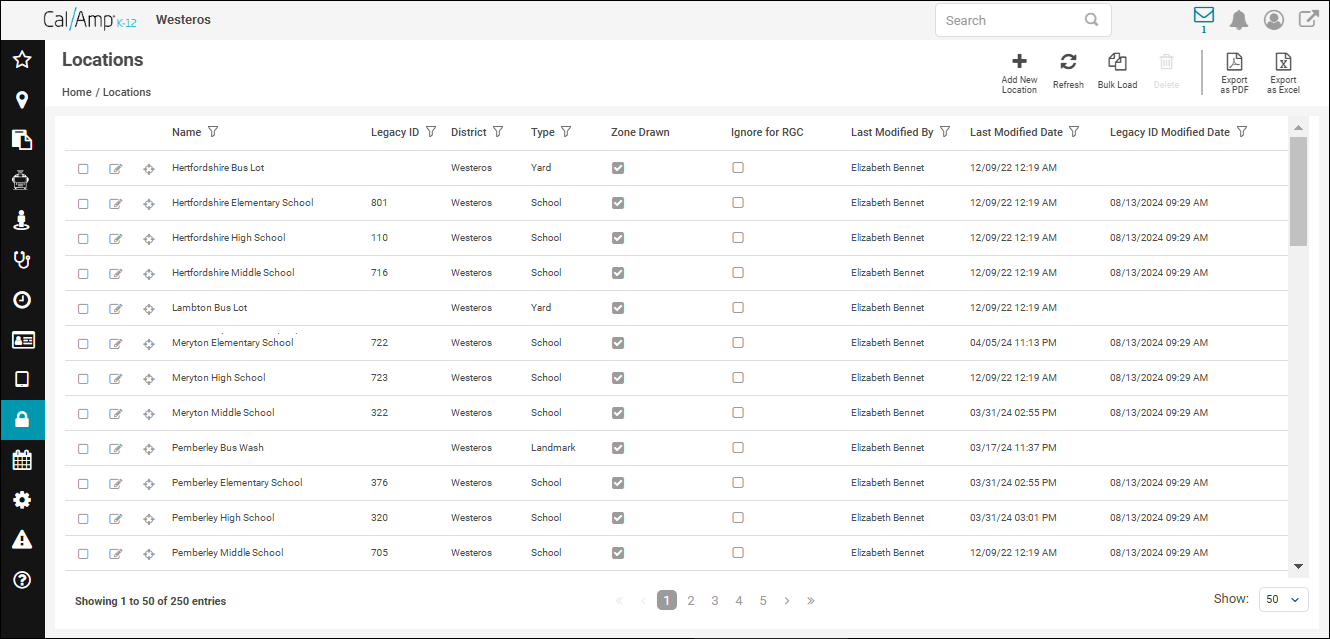Go to page 5
Viewport: 1330px width, 639px height.
763,601
